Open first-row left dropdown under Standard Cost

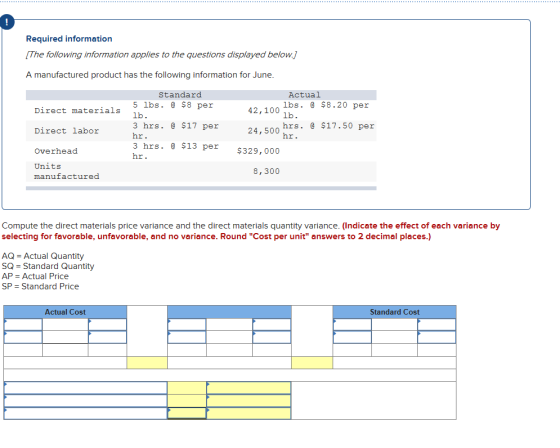[352, 324]
